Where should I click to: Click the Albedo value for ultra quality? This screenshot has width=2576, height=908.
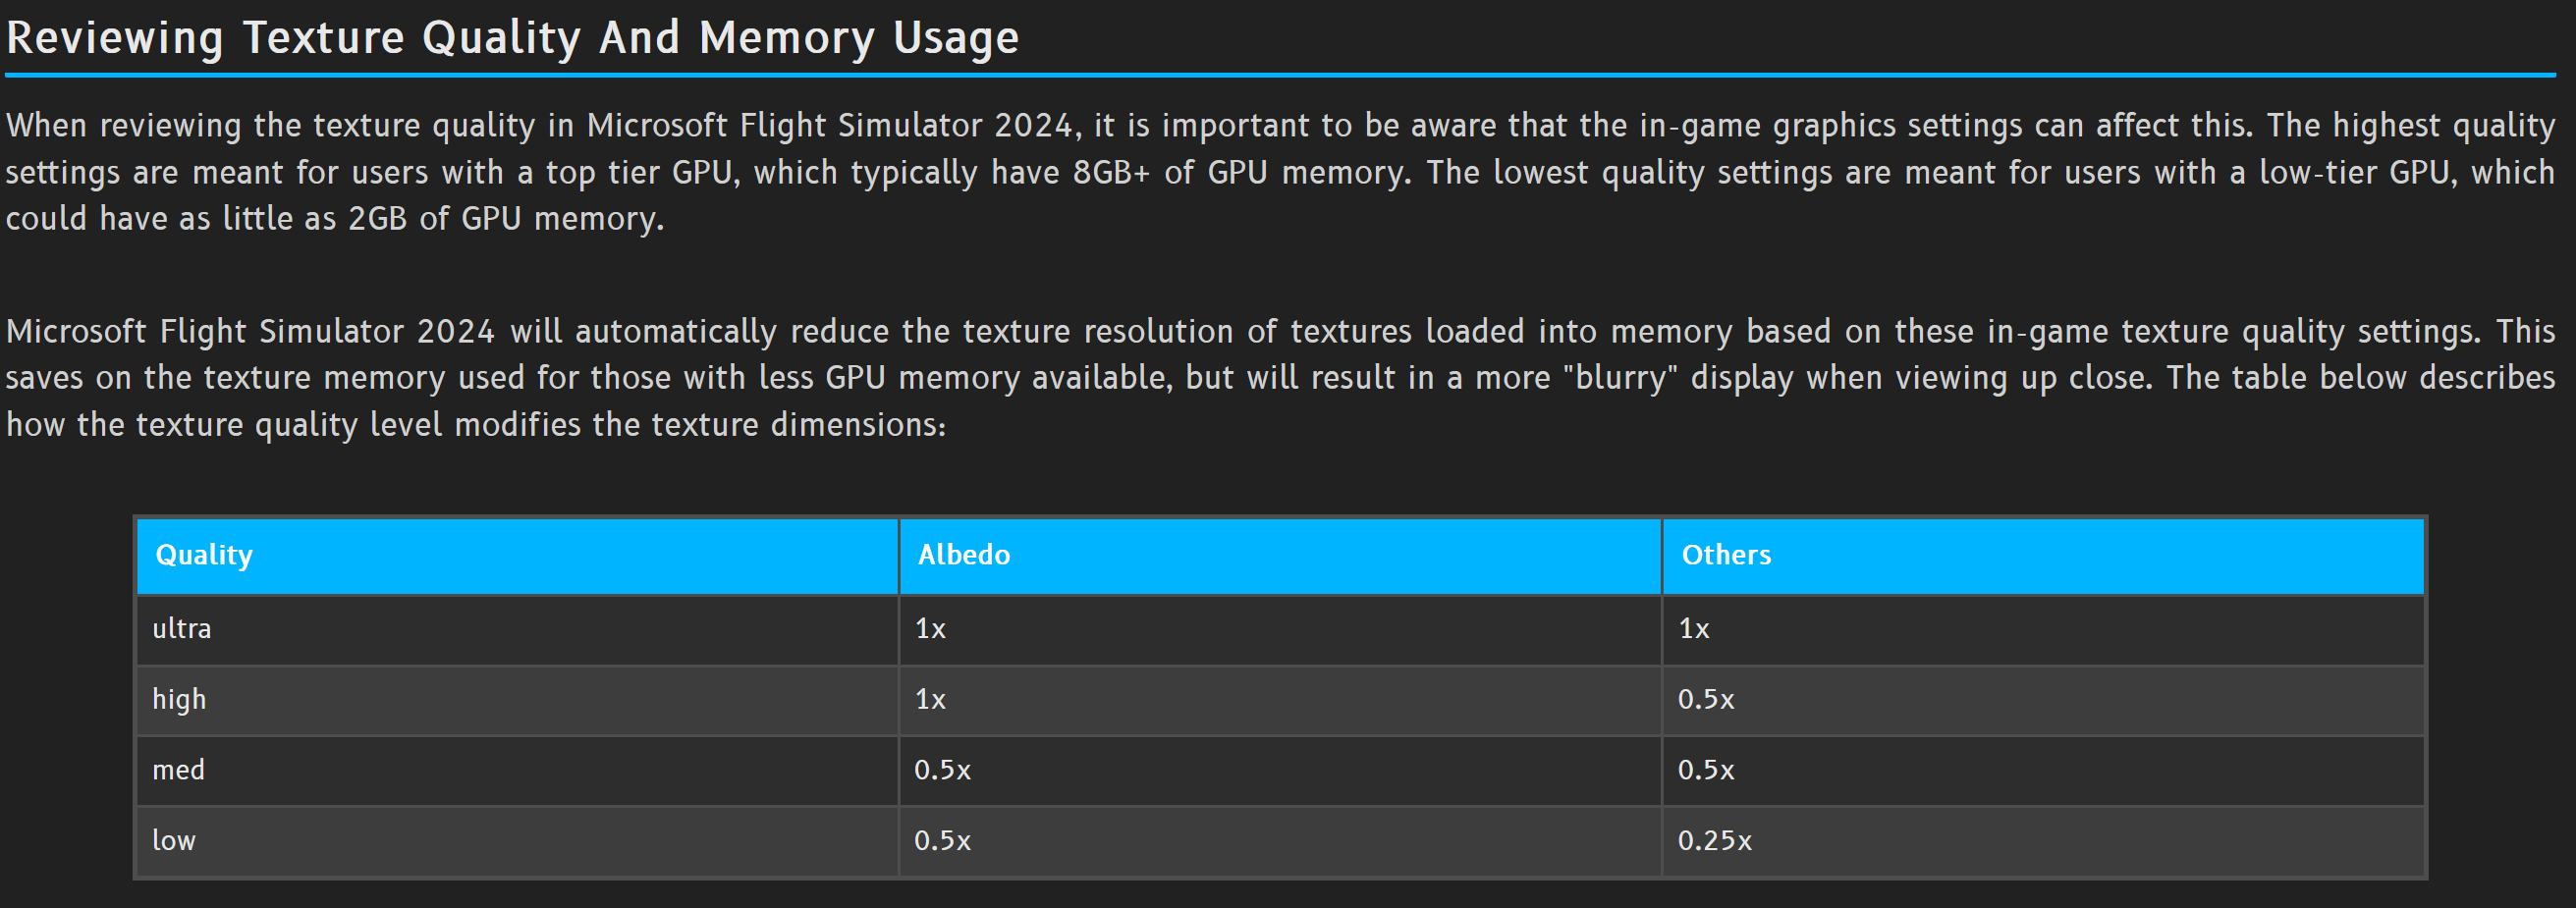coord(930,629)
